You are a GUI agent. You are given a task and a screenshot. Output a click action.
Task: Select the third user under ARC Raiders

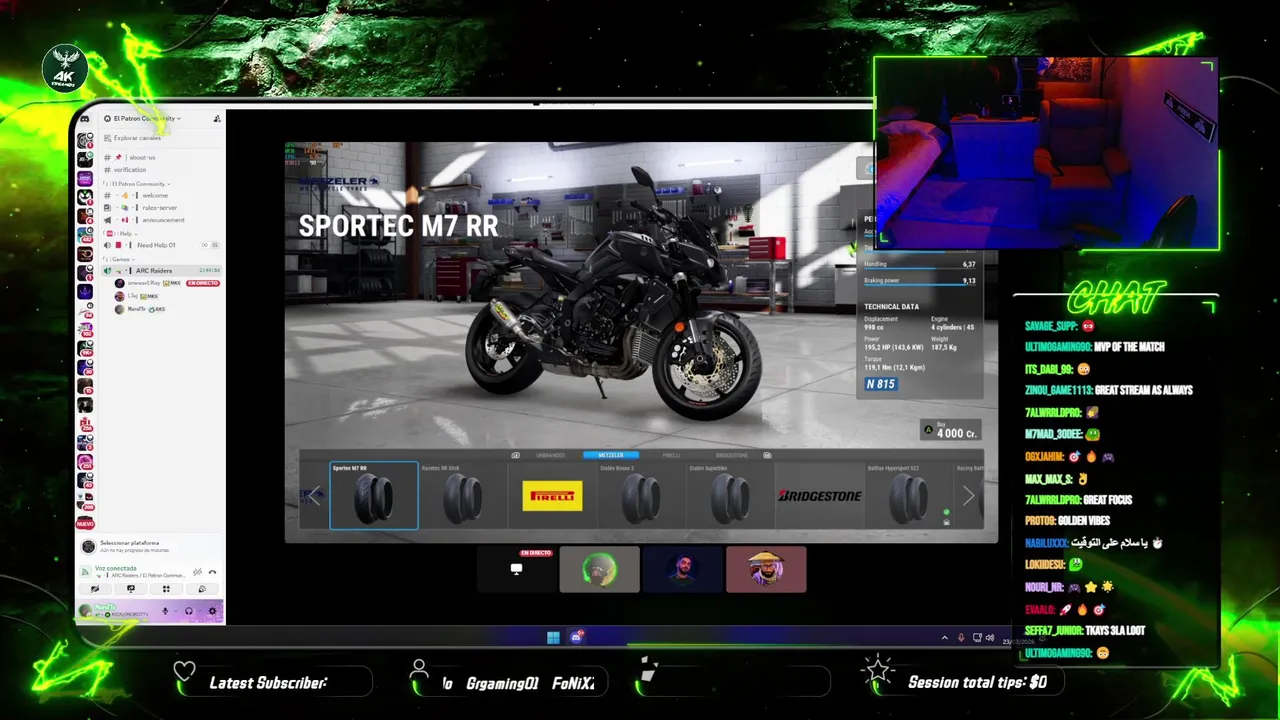click(x=140, y=309)
